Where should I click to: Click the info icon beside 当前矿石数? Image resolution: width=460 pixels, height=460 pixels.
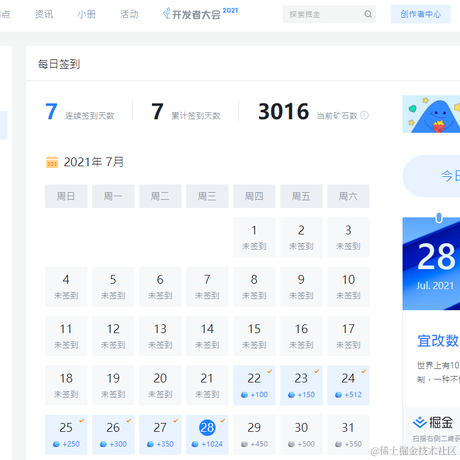pyautogui.click(x=364, y=115)
